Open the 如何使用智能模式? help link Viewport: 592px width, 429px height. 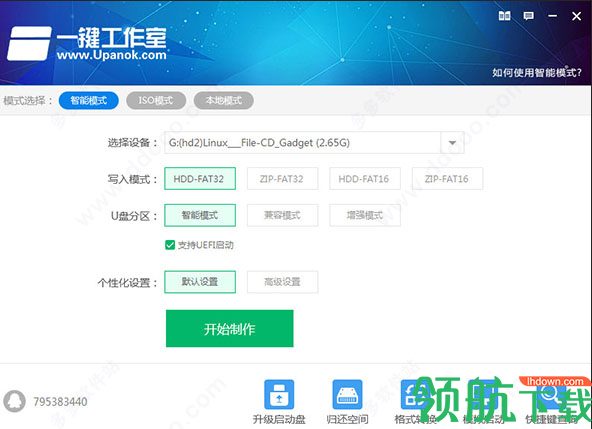[536, 73]
